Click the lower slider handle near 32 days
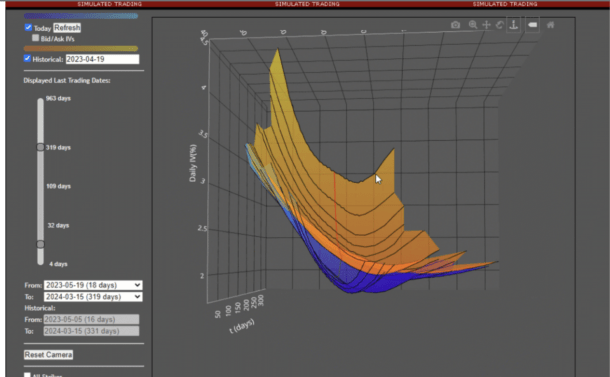This screenshot has height=377, width=610. (40, 244)
